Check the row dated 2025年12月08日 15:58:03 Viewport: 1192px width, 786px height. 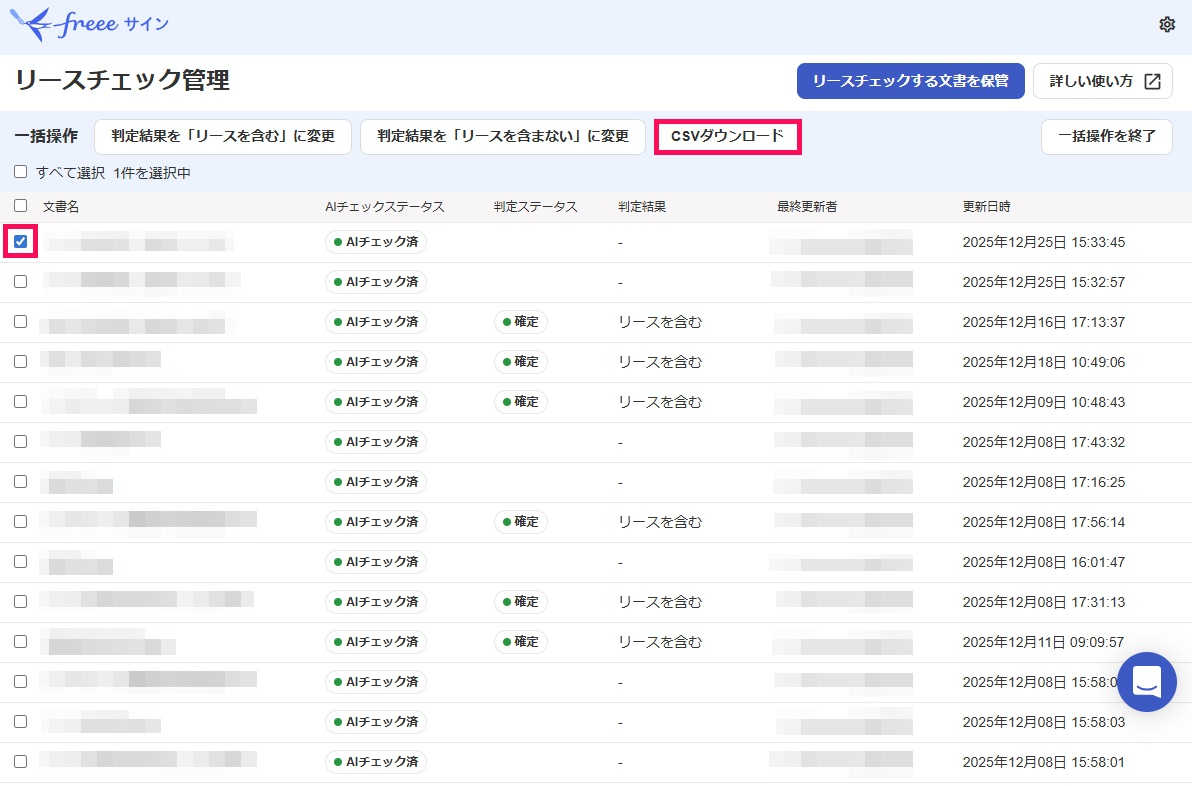tap(21, 721)
